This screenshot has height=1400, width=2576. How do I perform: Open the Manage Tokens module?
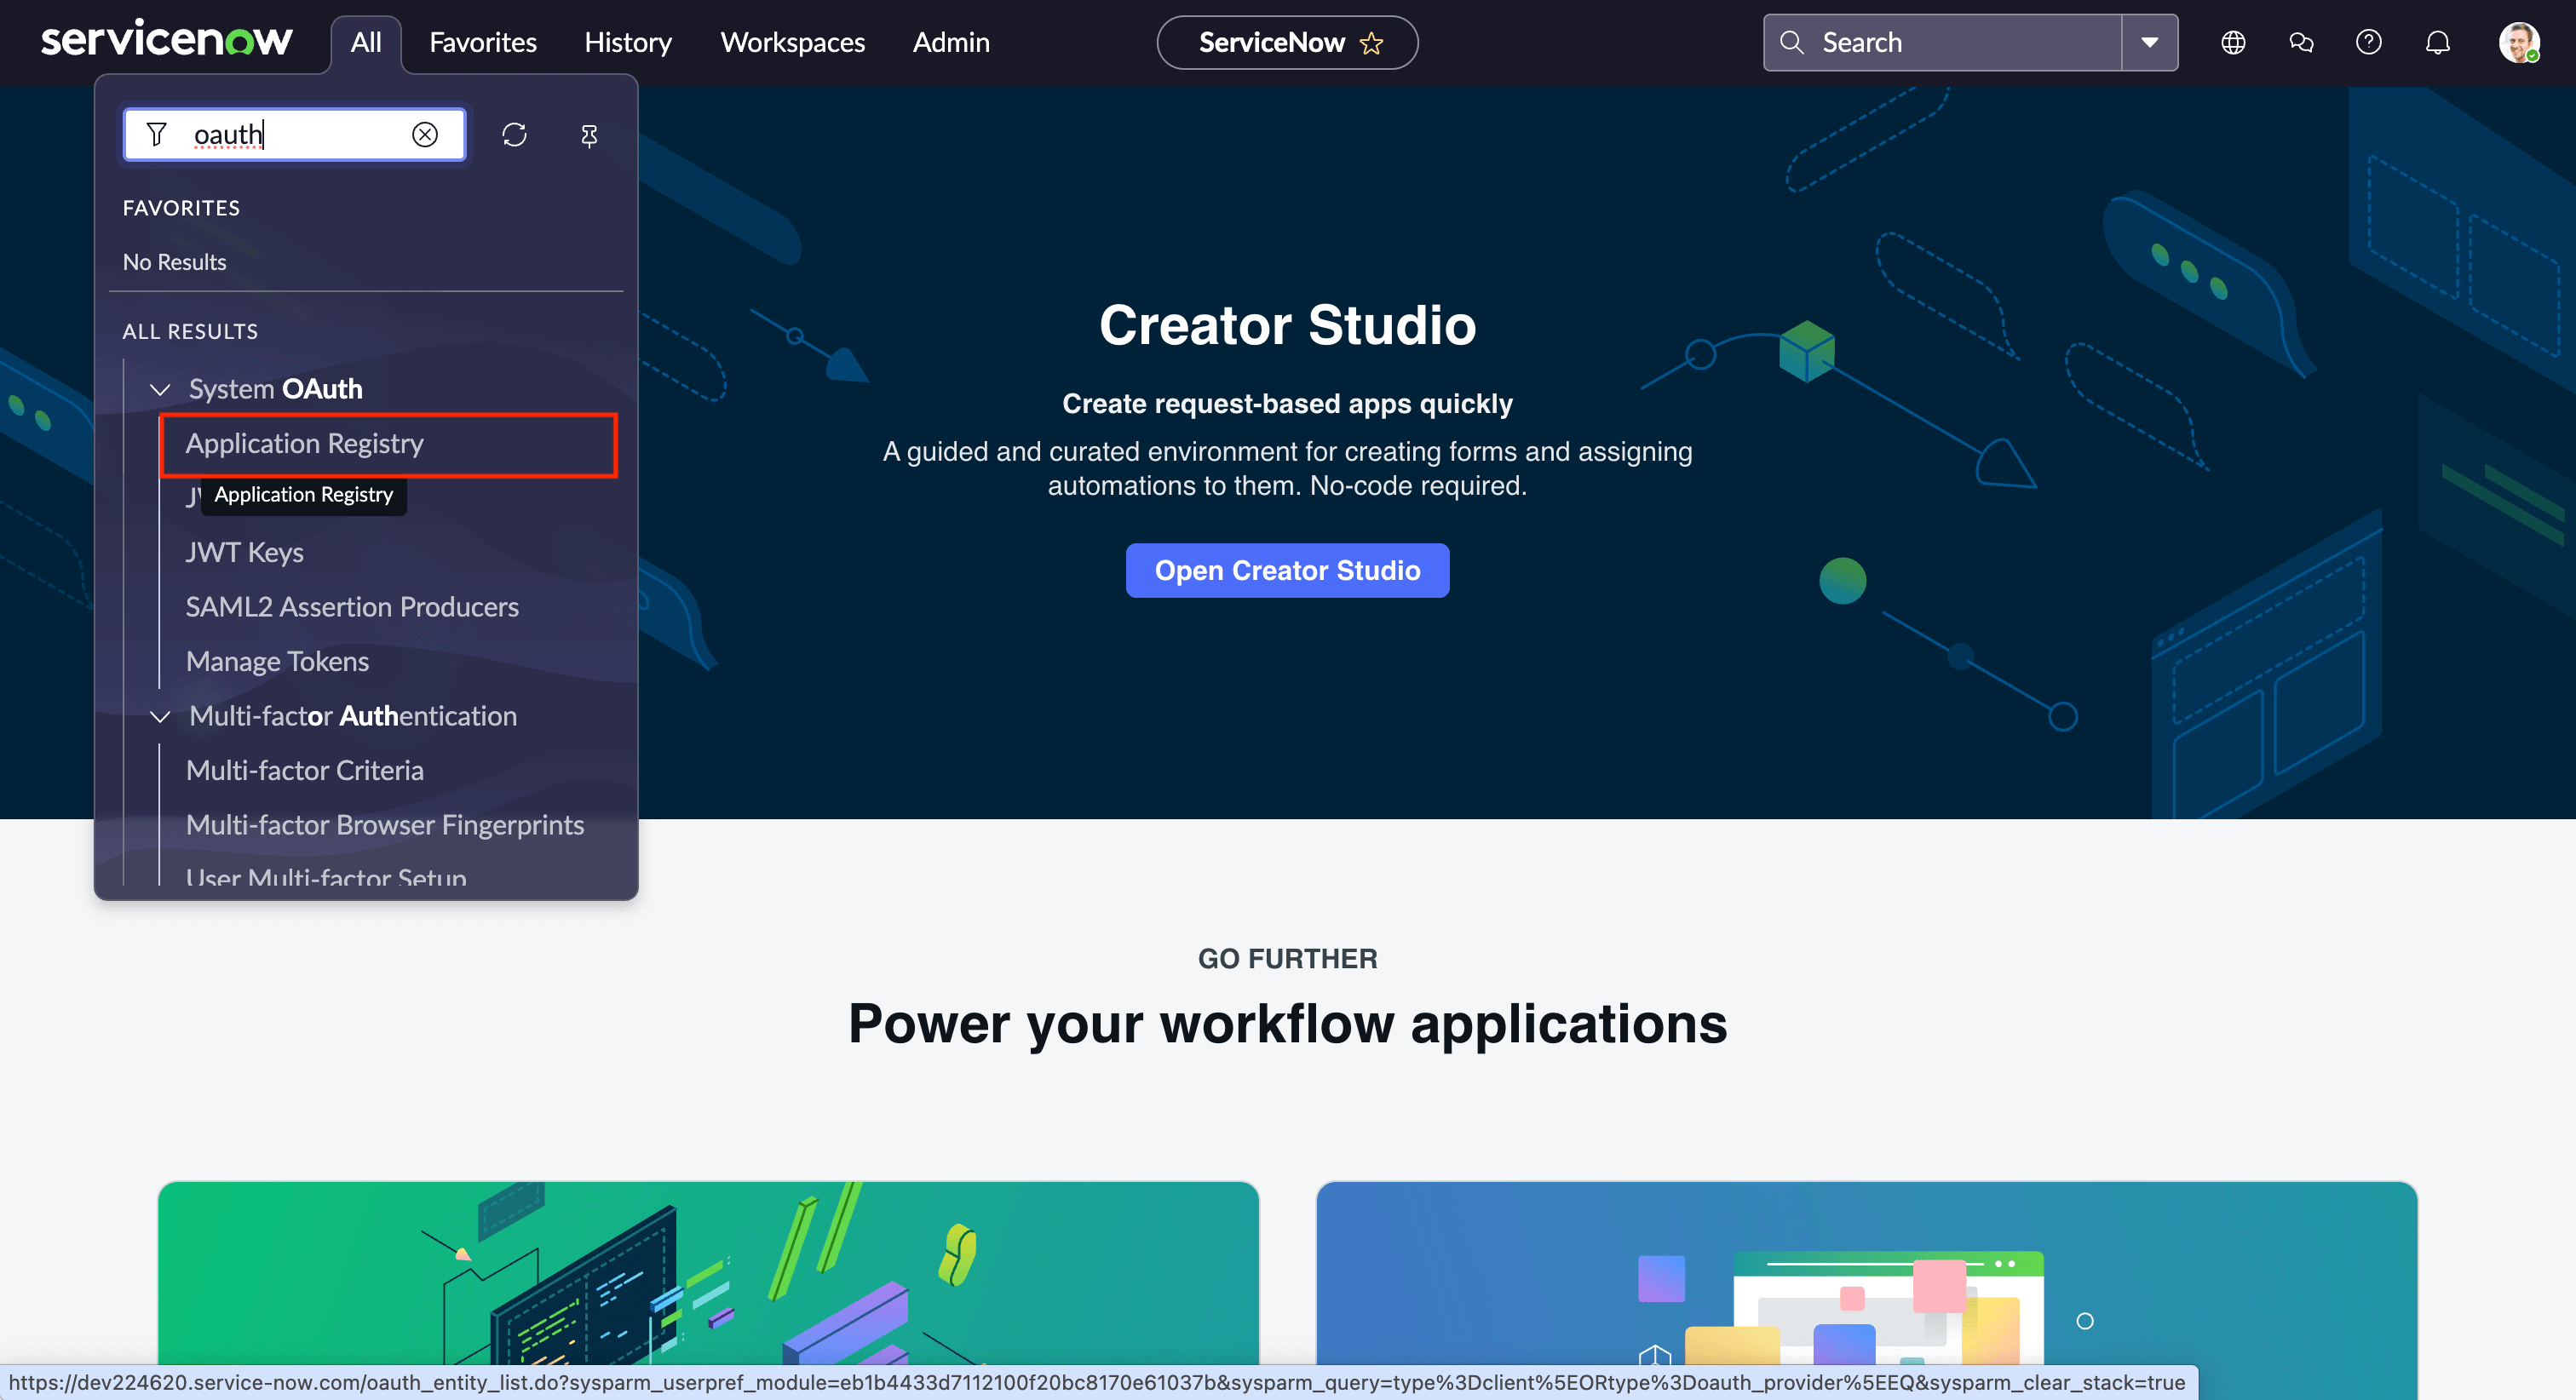pos(277,661)
